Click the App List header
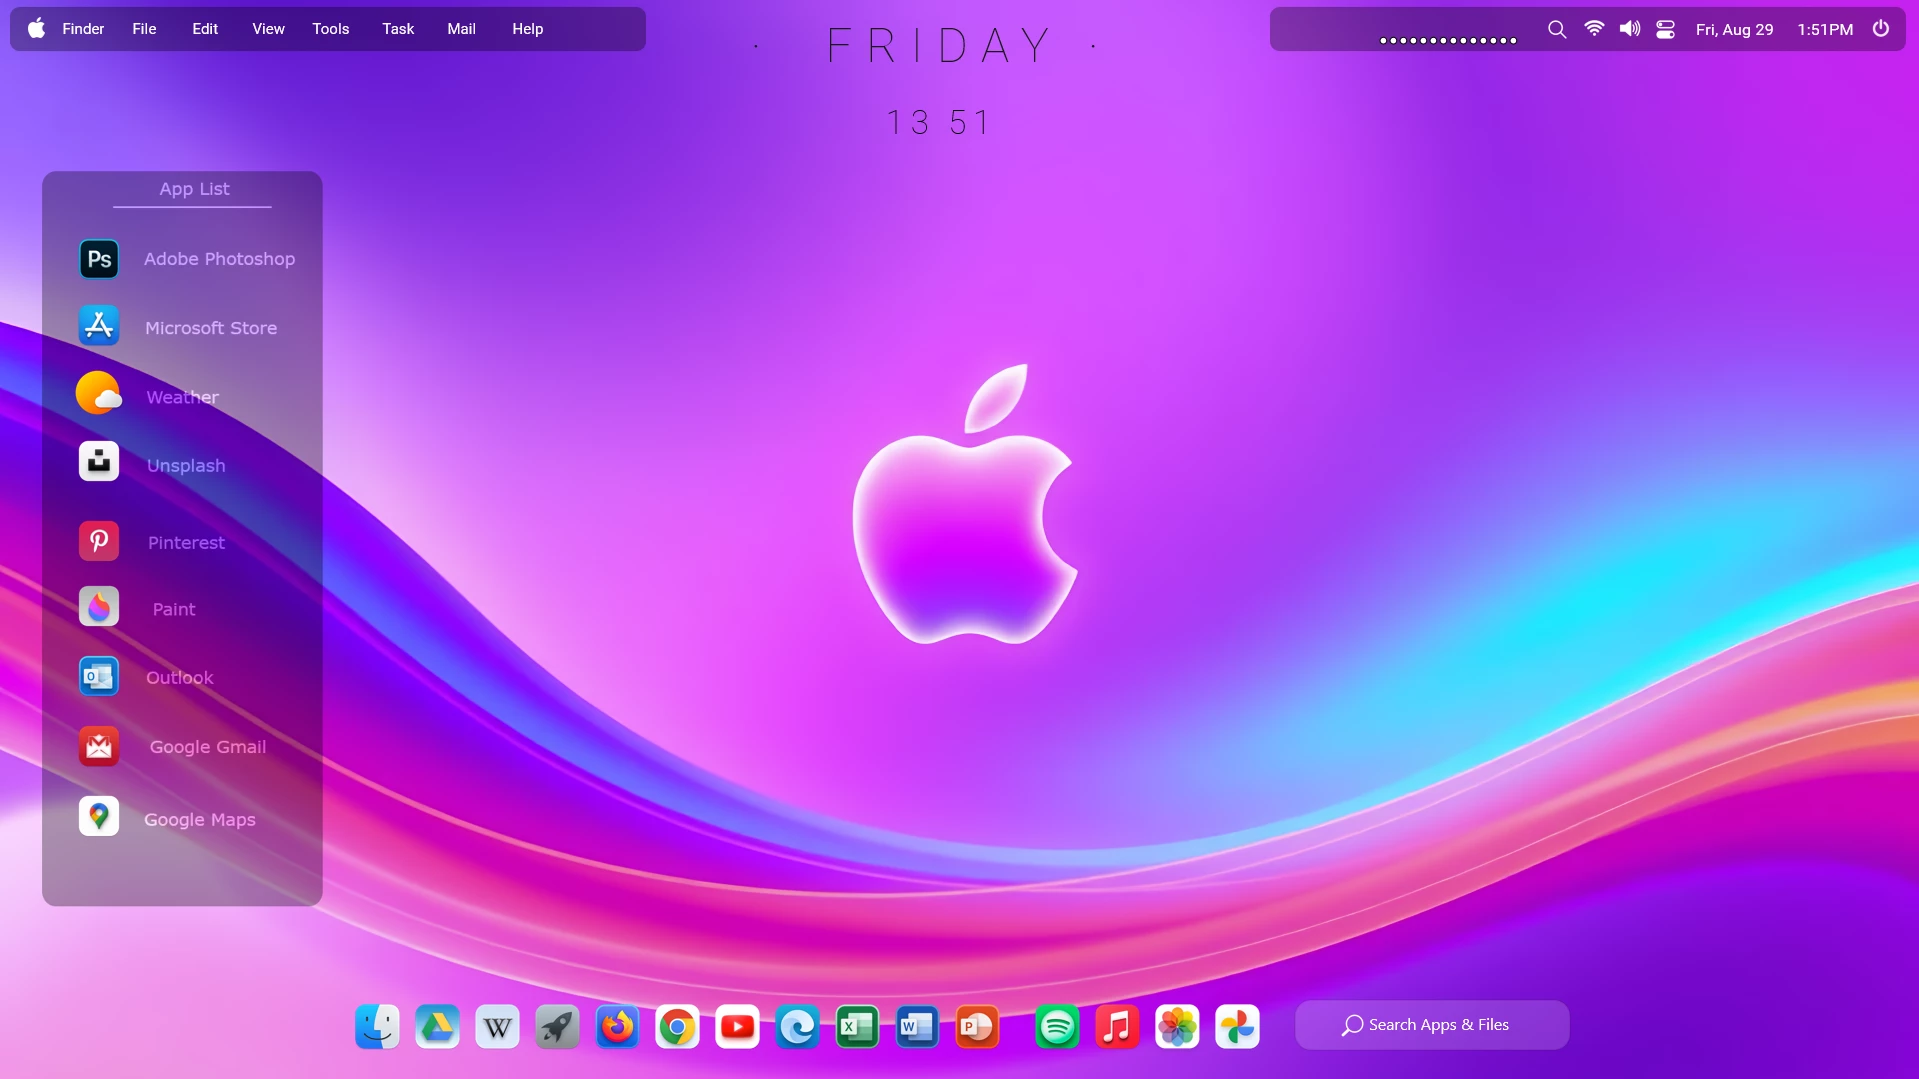Image resolution: width=1919 pixels, height=1079 pixels. point(194,189)
